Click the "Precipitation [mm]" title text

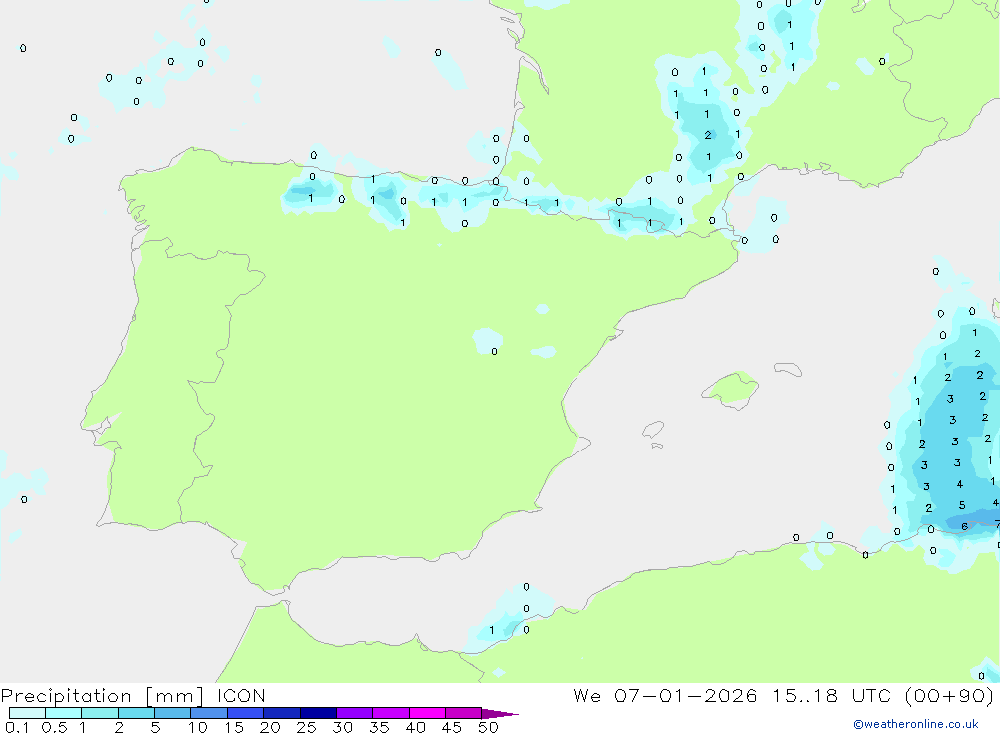point(102,696)
